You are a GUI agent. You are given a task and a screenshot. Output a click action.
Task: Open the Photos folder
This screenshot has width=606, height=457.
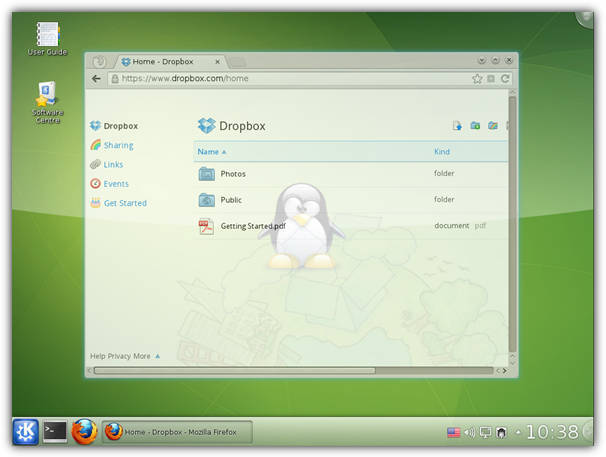pyautogui.click(x=233, y=174)
